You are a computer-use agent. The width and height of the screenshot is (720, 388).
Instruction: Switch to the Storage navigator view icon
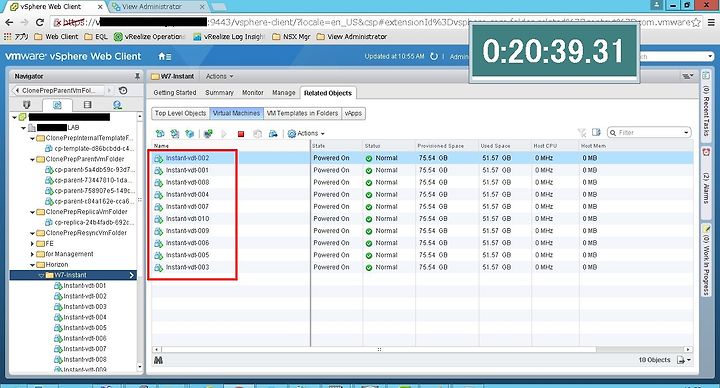tap(87, 105)
